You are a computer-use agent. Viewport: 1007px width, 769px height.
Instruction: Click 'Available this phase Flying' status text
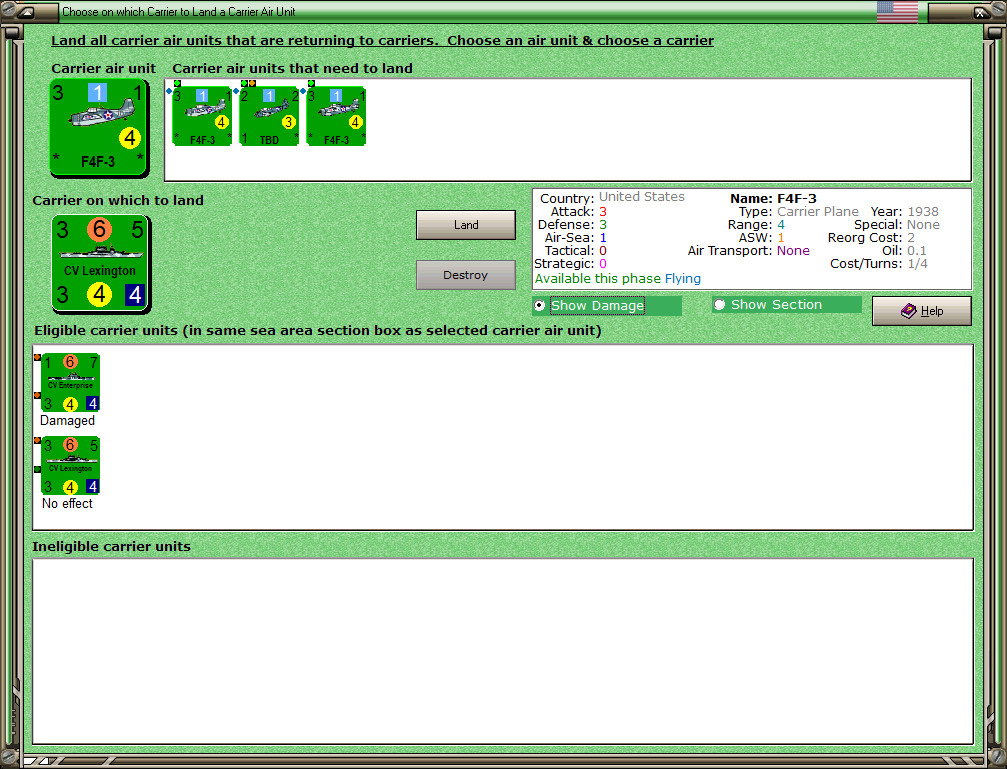pos(618,279)
